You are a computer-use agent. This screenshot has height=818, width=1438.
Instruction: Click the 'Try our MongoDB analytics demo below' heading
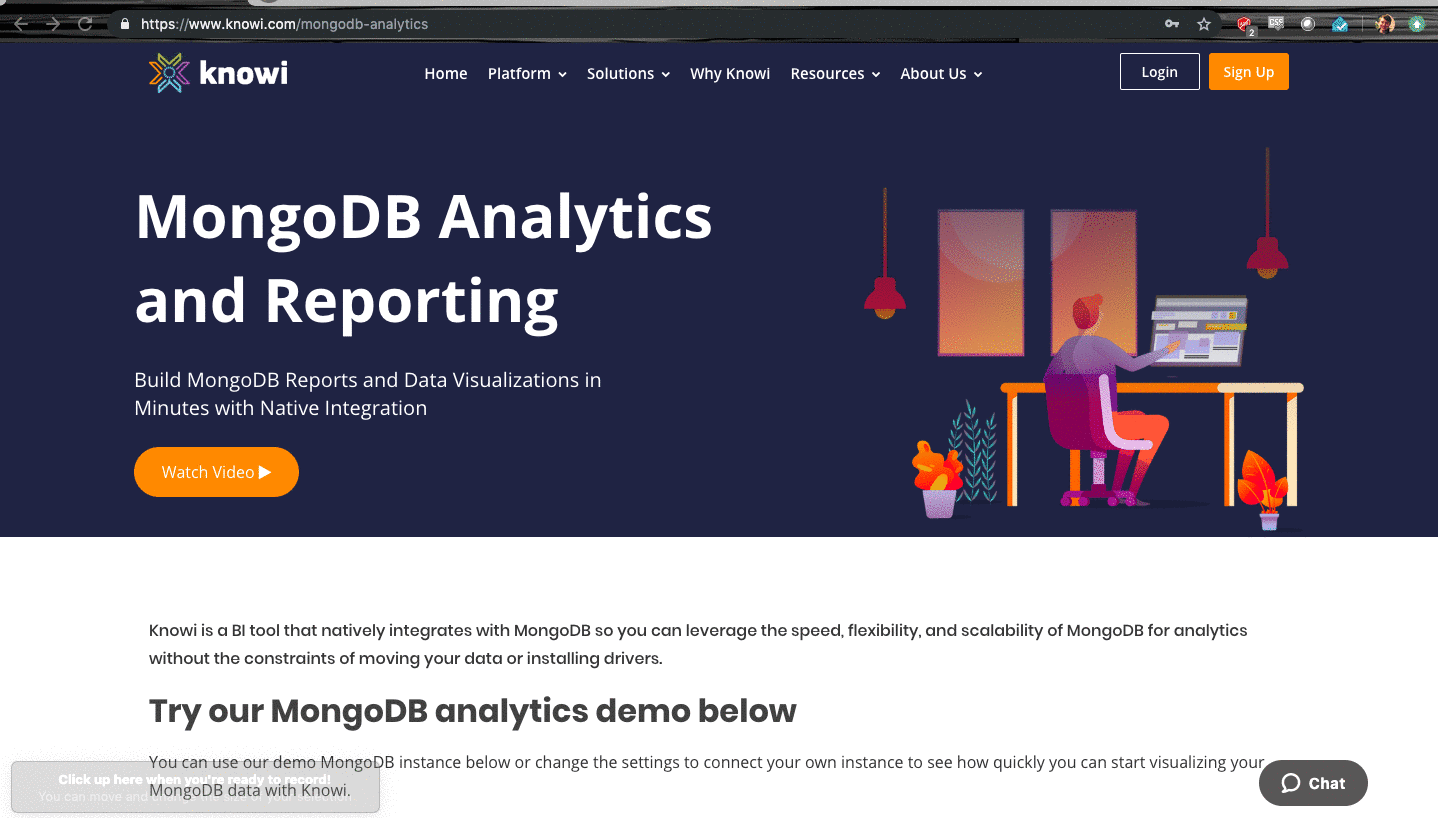click(x=473, y=711)
